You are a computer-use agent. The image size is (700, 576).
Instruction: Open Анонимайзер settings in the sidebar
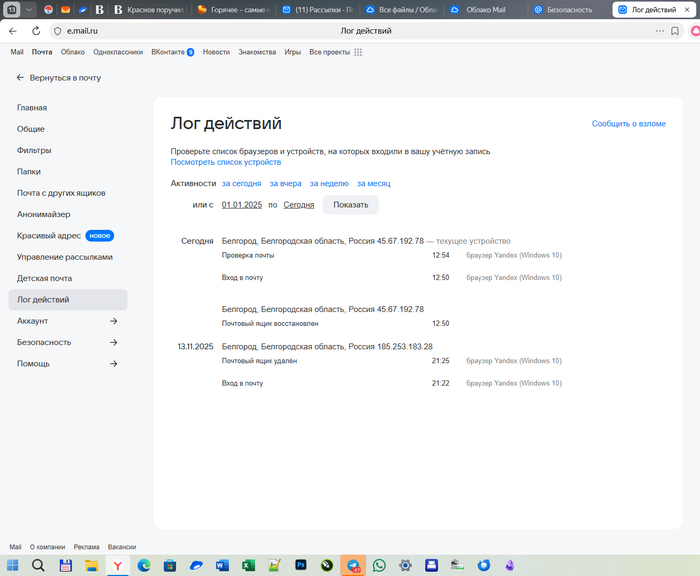coord(44,214)
